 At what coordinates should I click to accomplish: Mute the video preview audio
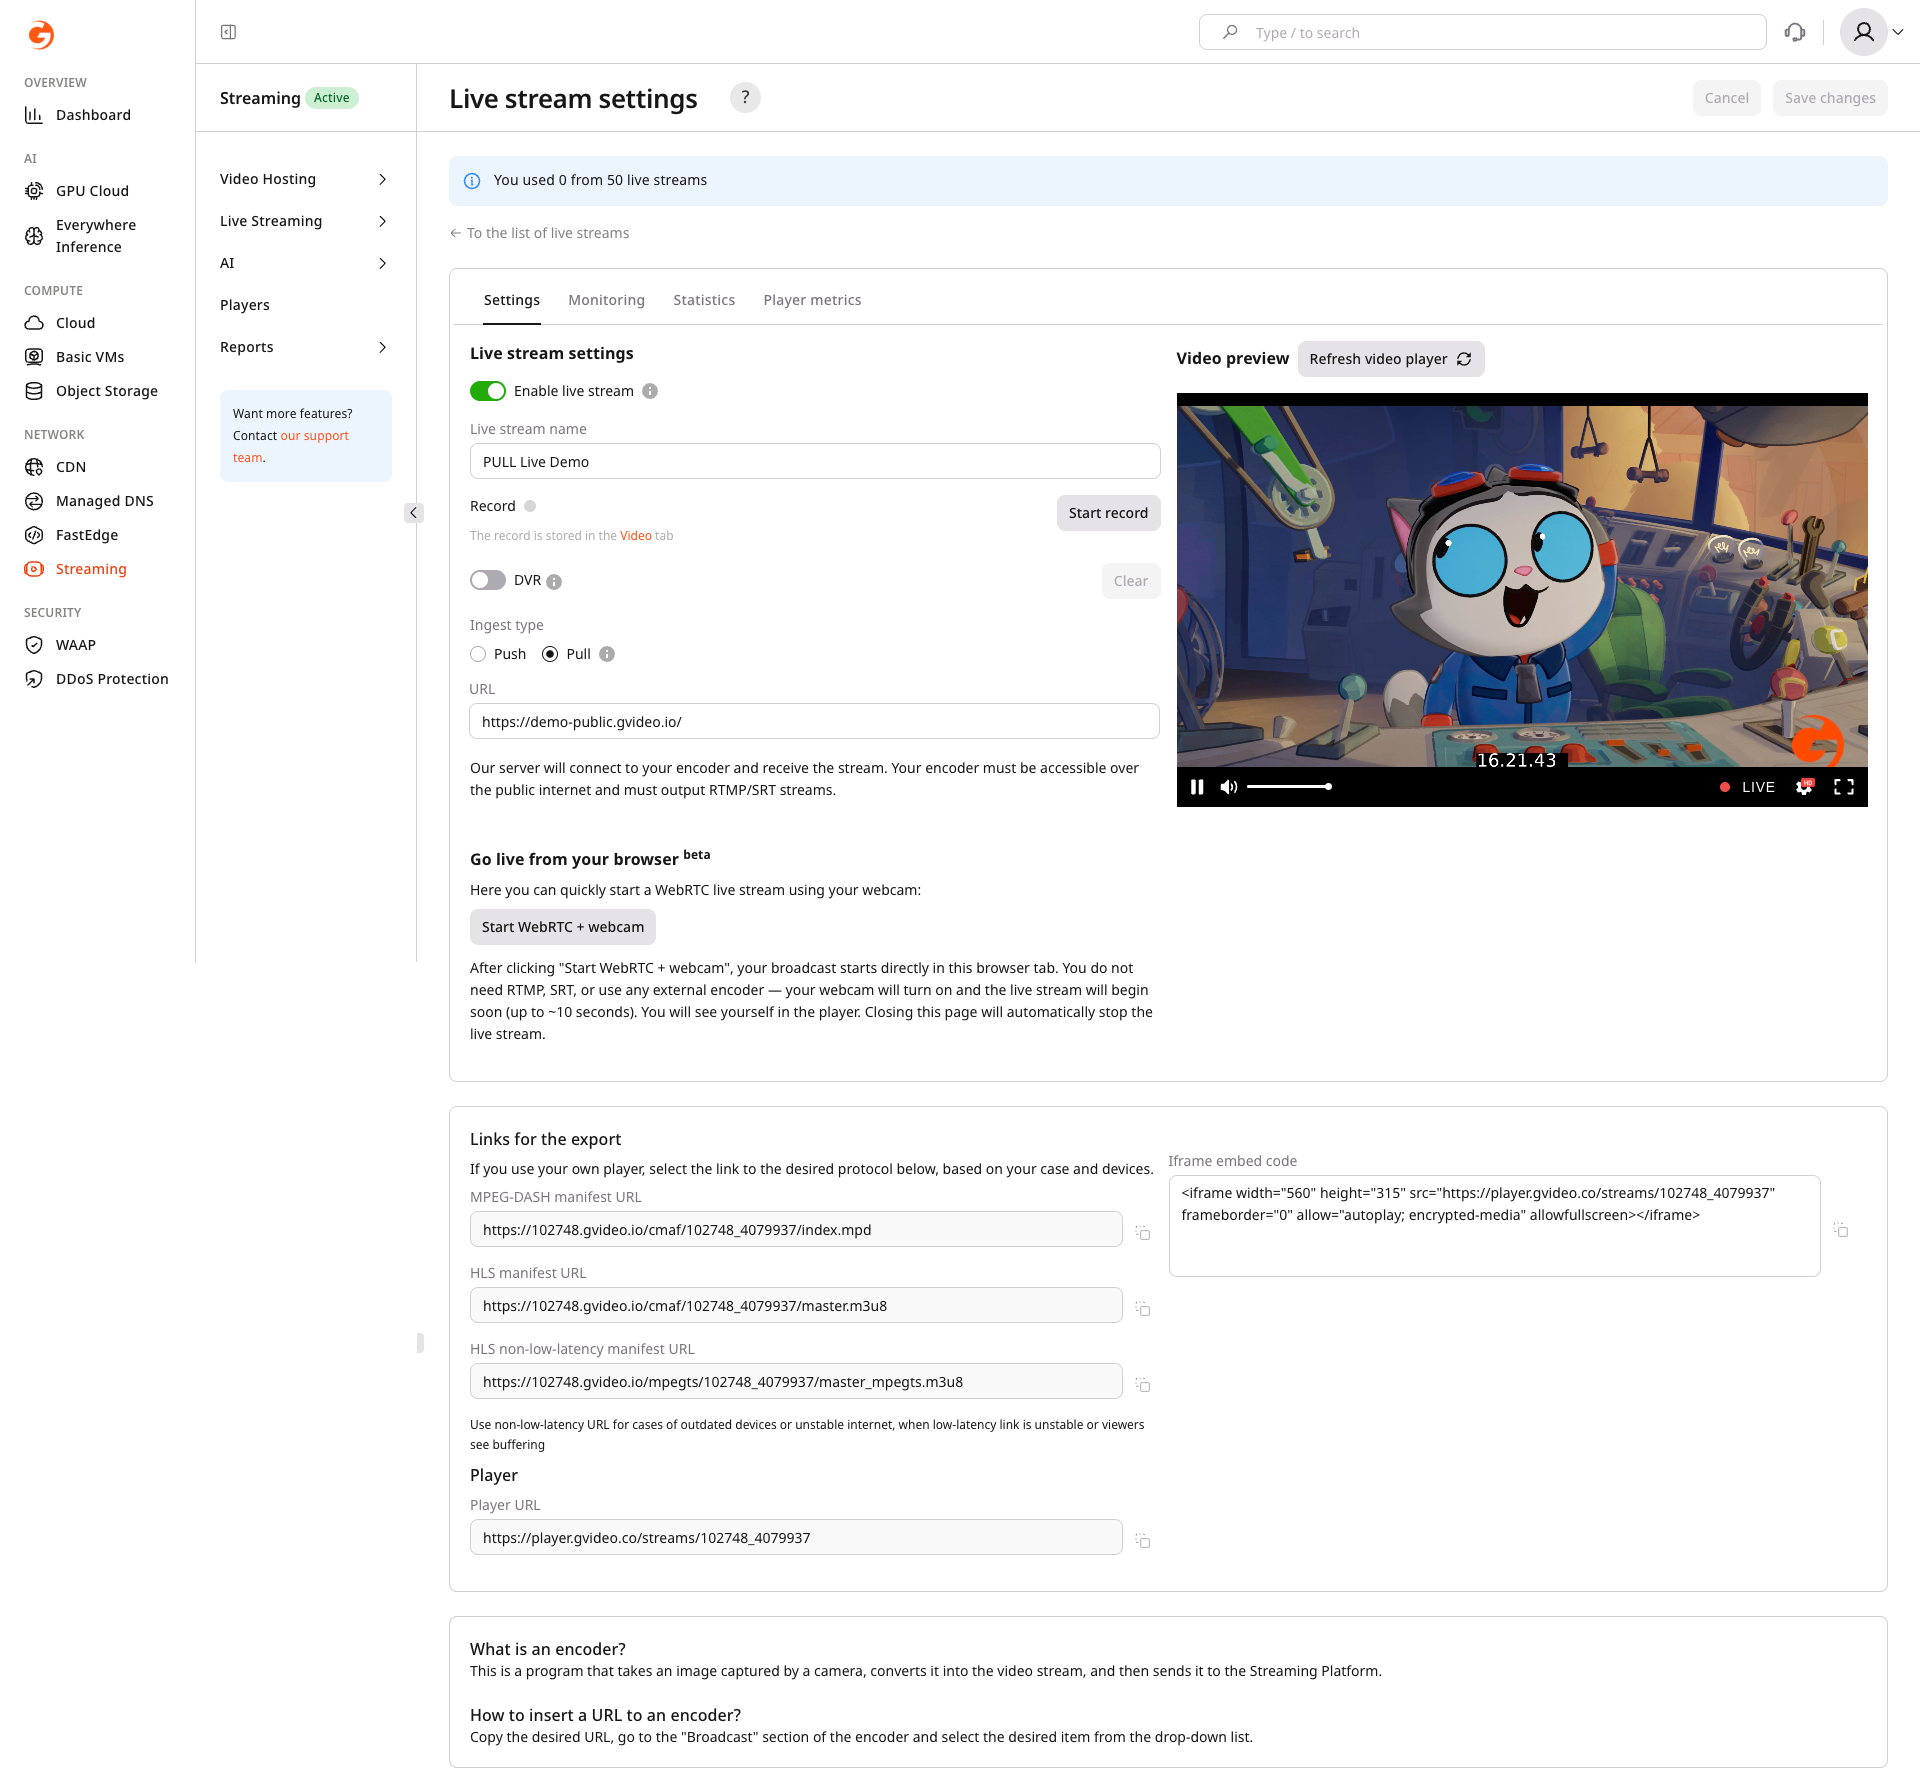[x=1229, y=787]
